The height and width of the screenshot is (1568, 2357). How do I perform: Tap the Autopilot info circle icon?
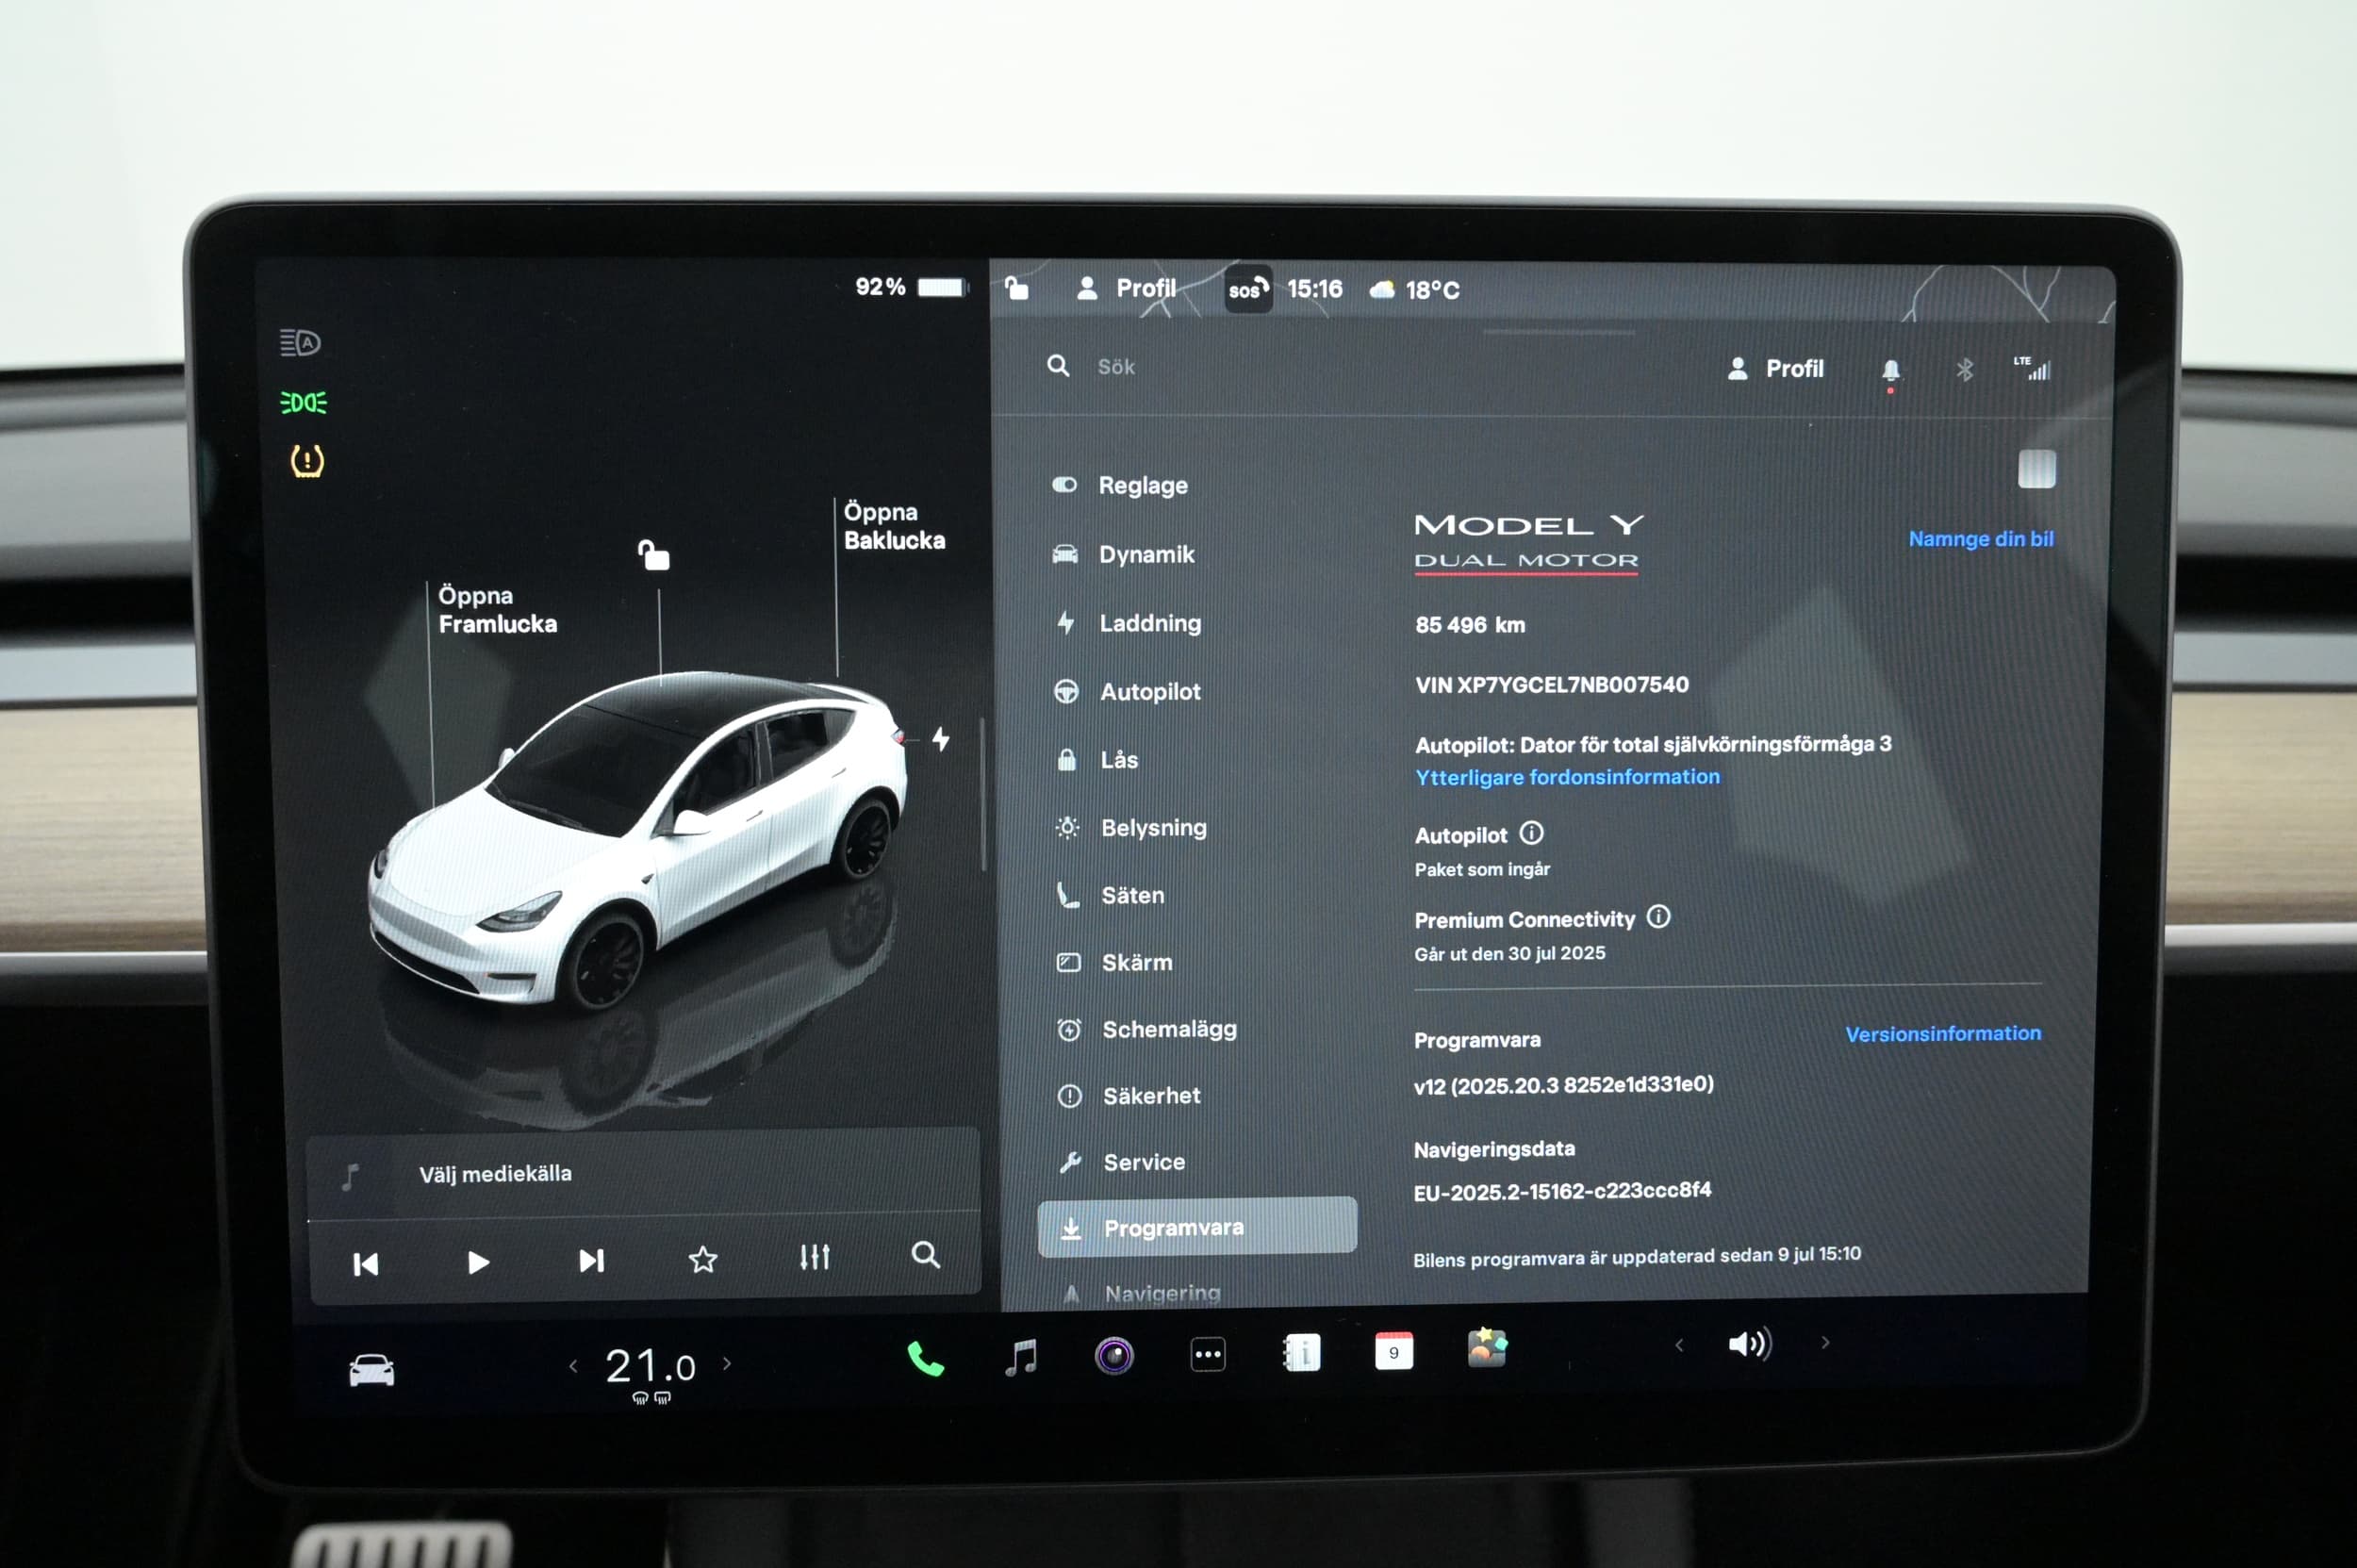1532,833
